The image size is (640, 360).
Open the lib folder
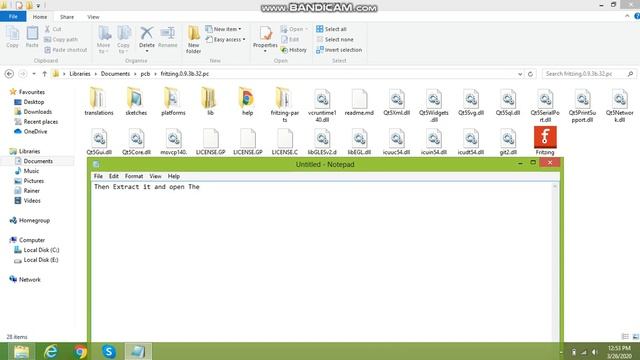(210, 101)
